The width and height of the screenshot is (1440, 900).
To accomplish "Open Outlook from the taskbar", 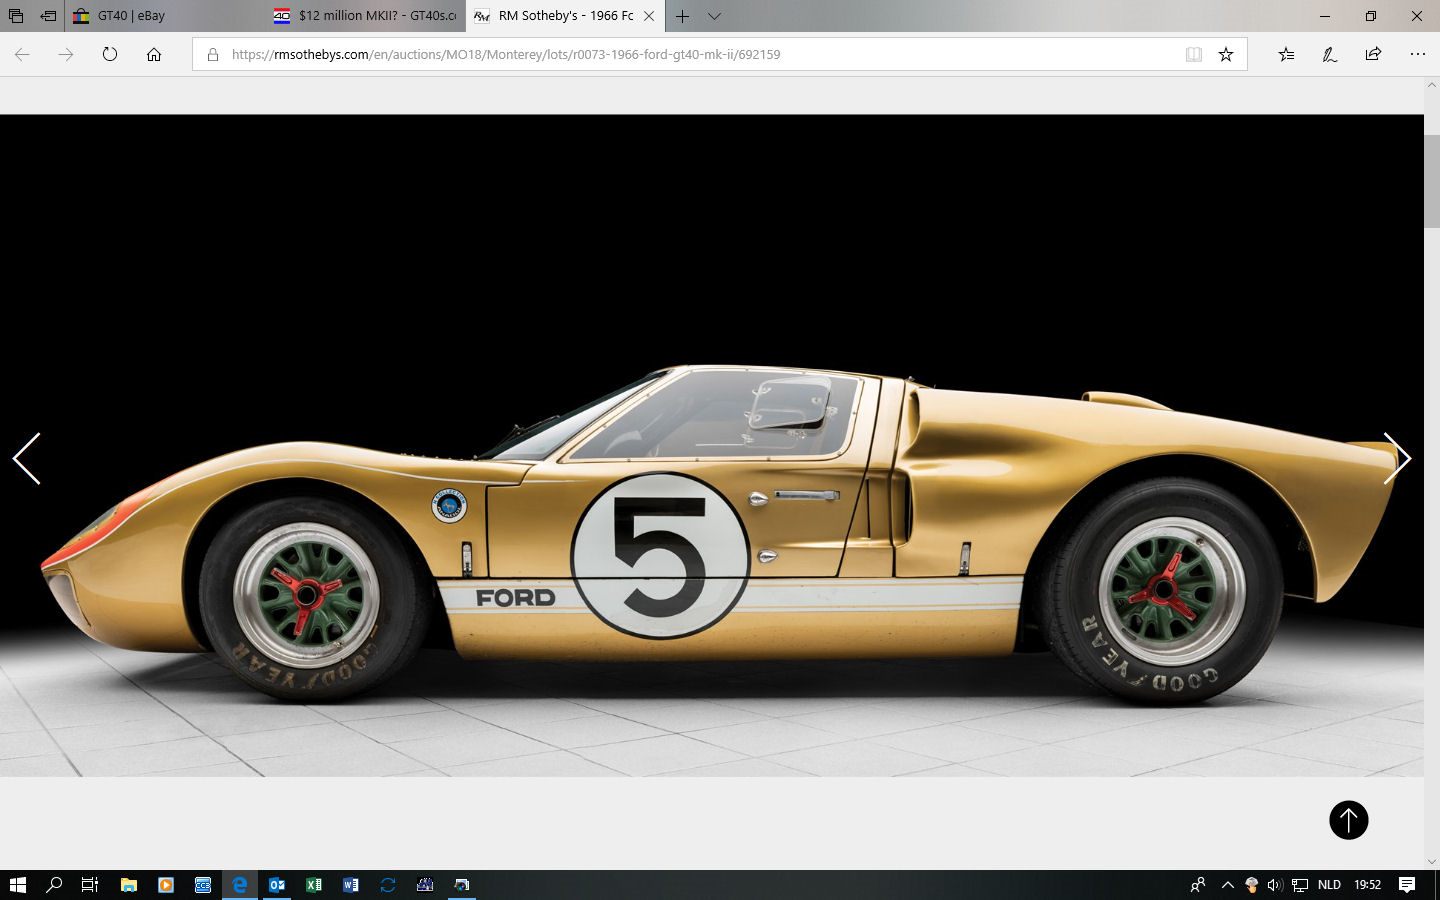I will [x=277, y=884].
